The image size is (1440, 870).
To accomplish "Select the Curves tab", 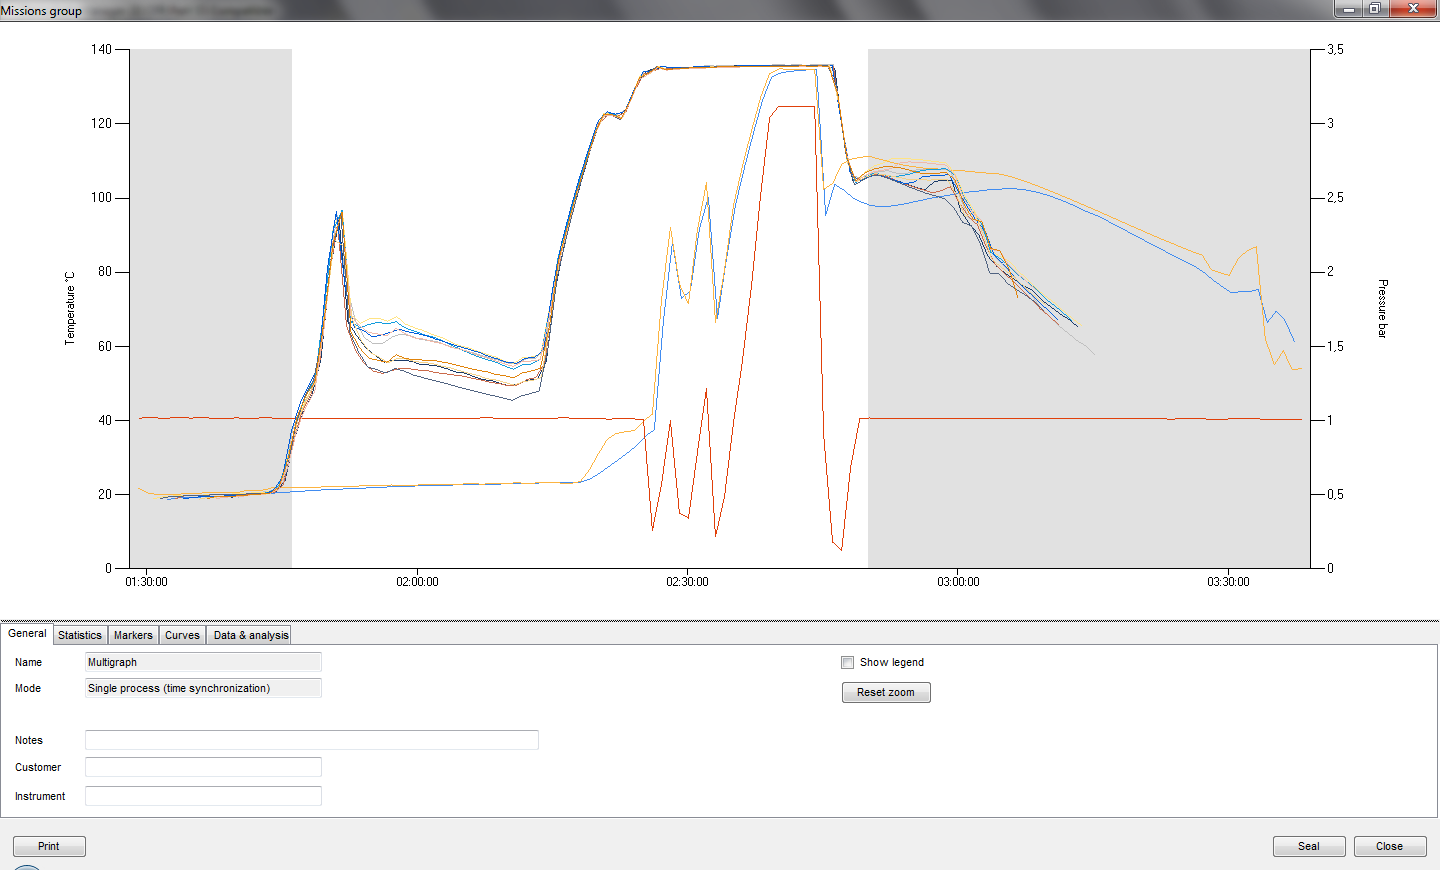I will point(182,635).
